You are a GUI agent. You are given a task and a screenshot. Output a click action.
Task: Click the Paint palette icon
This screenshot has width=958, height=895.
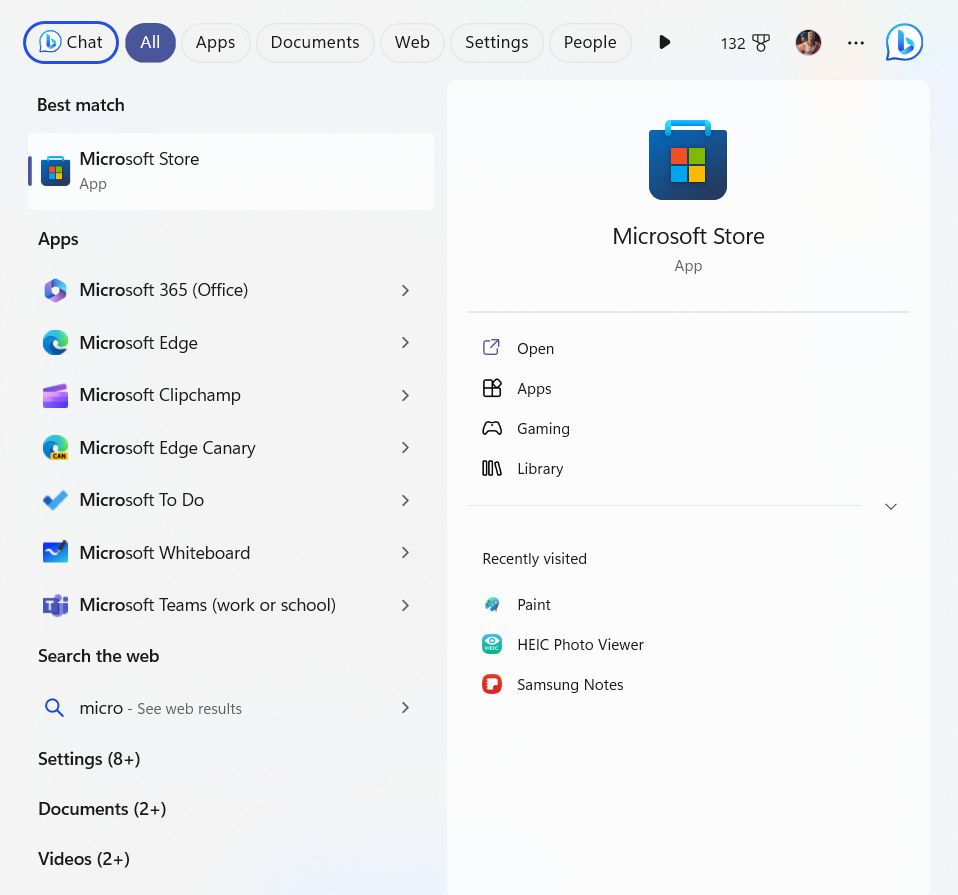point(492,604)
